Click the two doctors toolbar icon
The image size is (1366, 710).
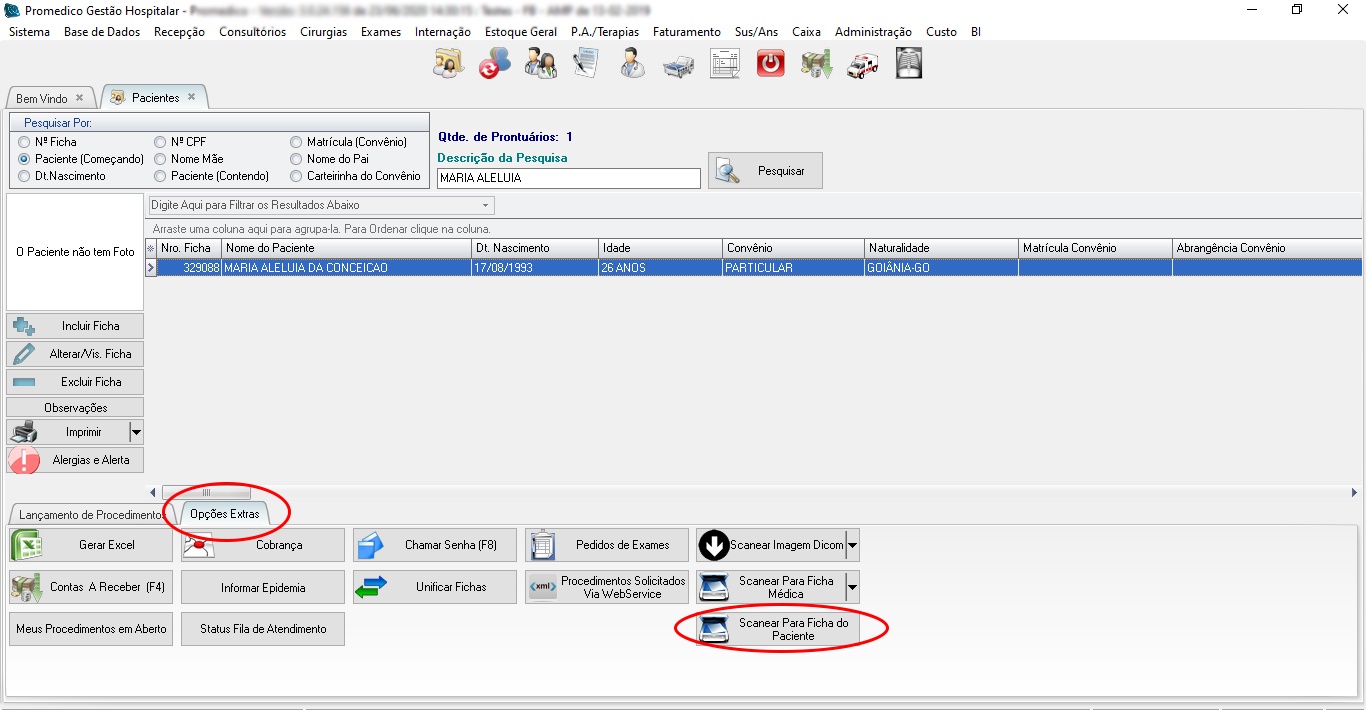pyautogui.click(x=540, y=64)
